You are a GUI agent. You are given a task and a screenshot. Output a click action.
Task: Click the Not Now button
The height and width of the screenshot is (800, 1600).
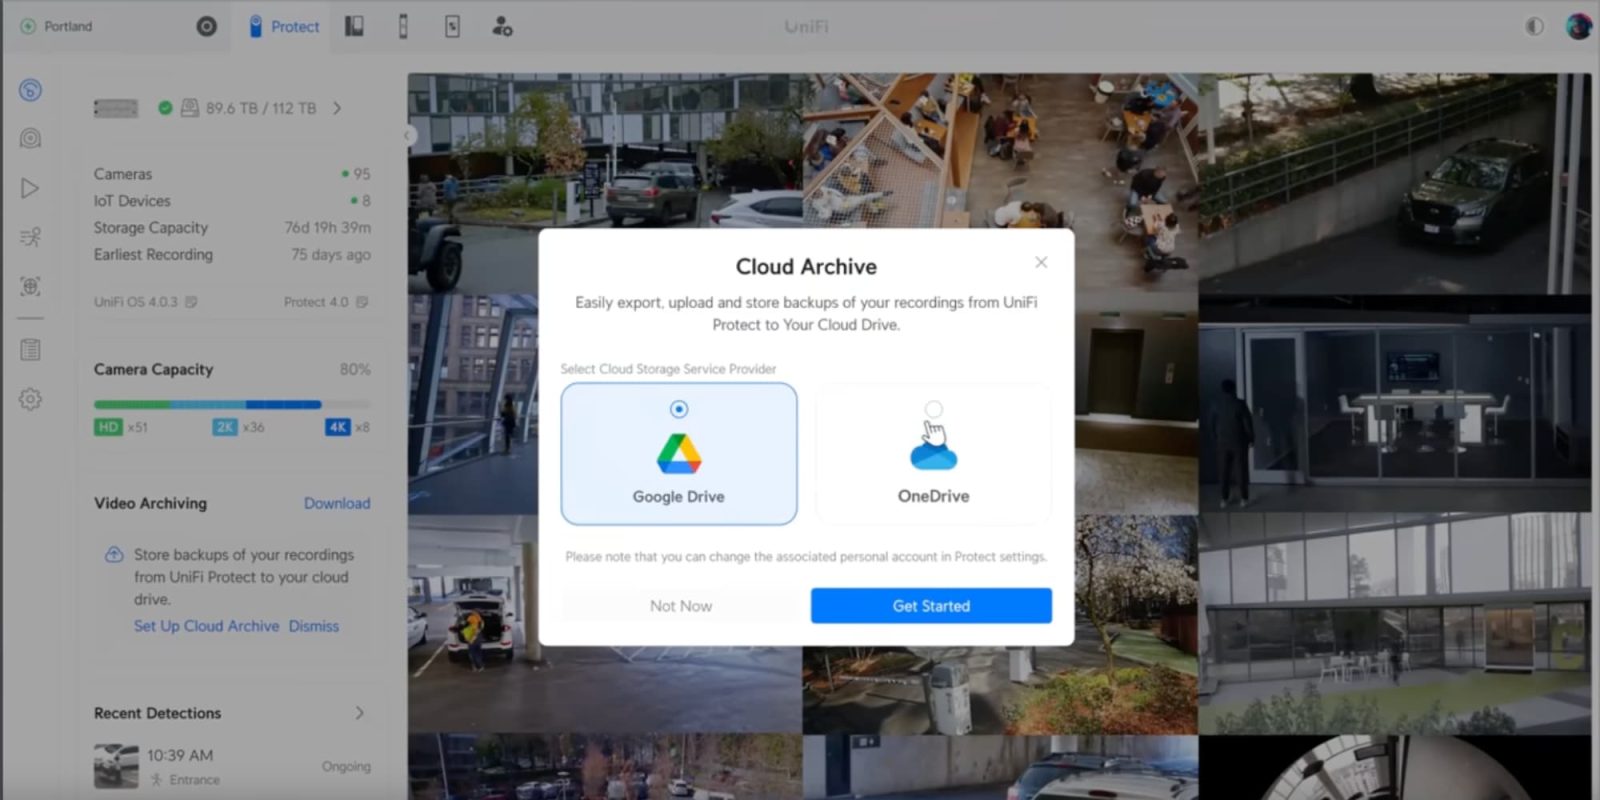[681, 606]
